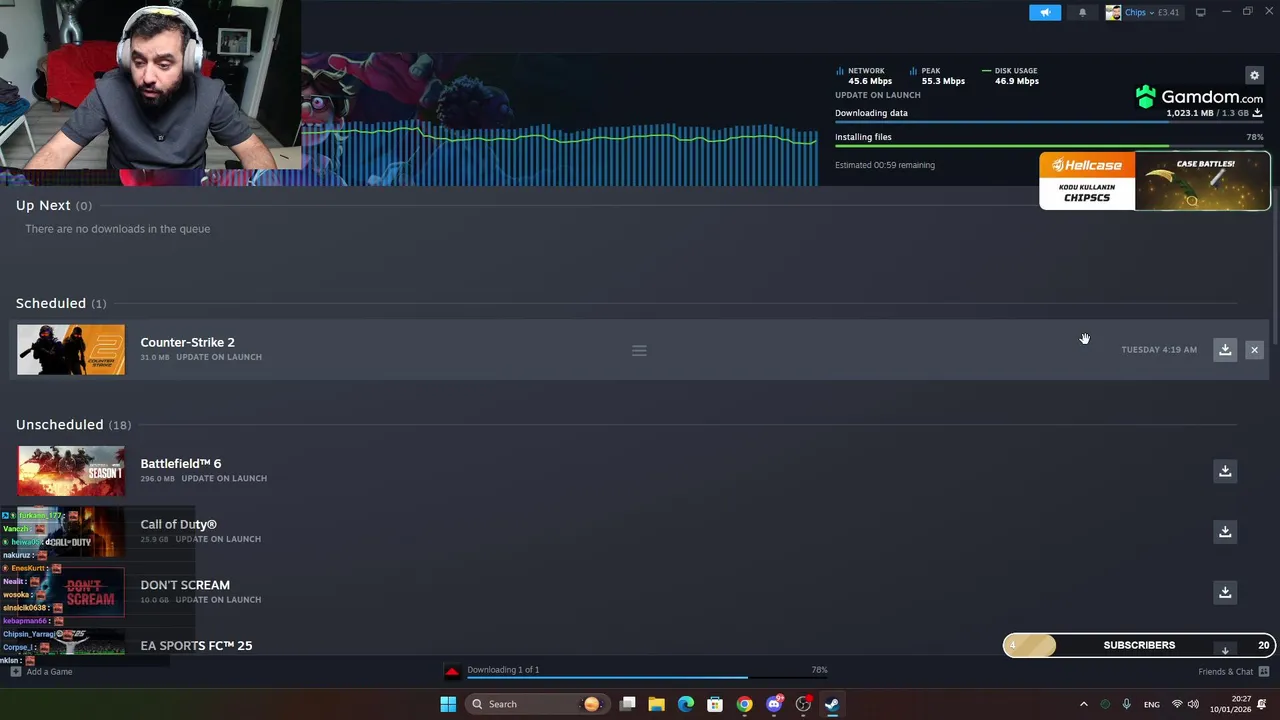The height and width of the screenshot is (720, 1280).
Task: Click the Installing files progress bar
Action: [x=1049, y=146]
